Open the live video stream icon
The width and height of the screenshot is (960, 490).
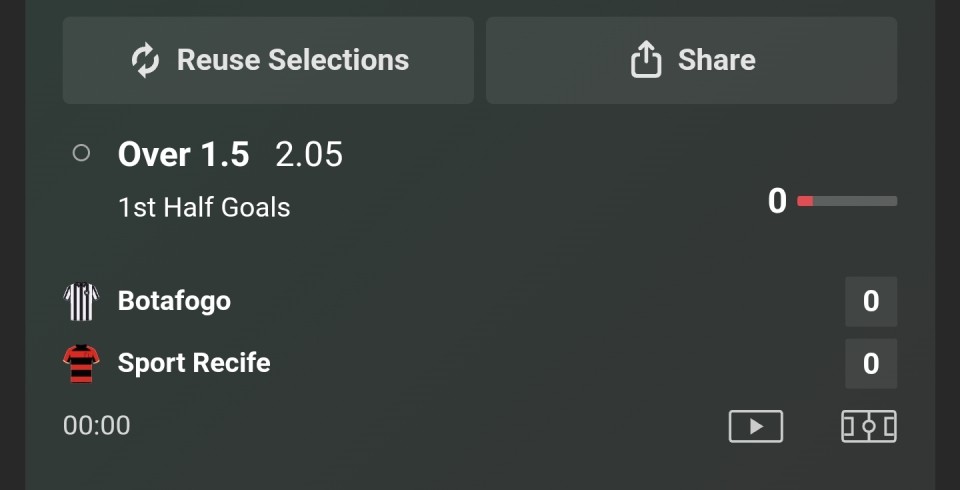point(755,426)
